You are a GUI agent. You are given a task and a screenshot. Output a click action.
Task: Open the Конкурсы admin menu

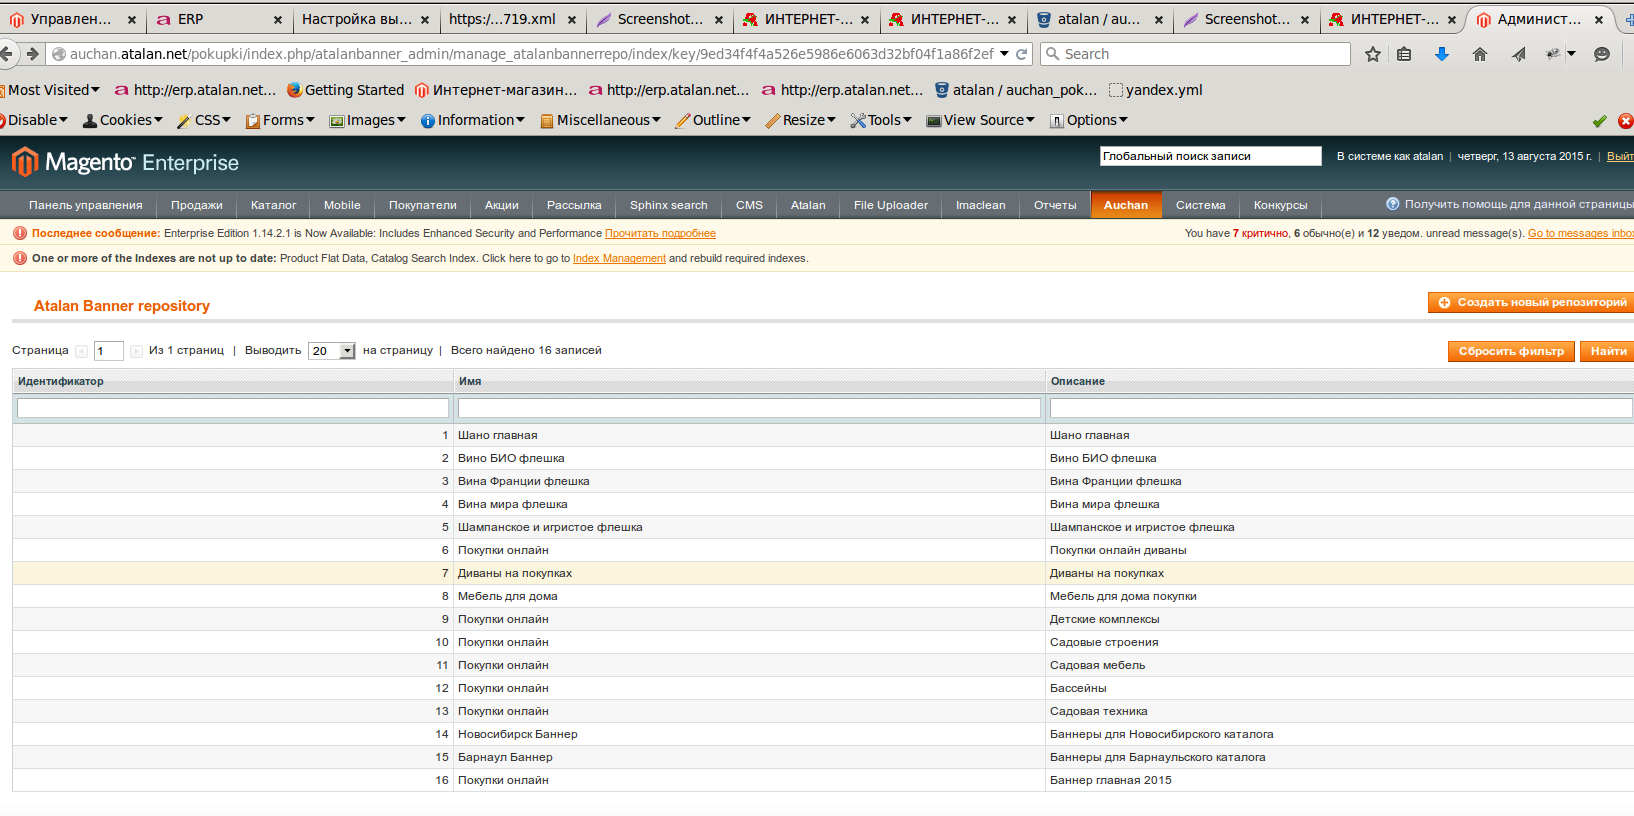[1281, 205]
